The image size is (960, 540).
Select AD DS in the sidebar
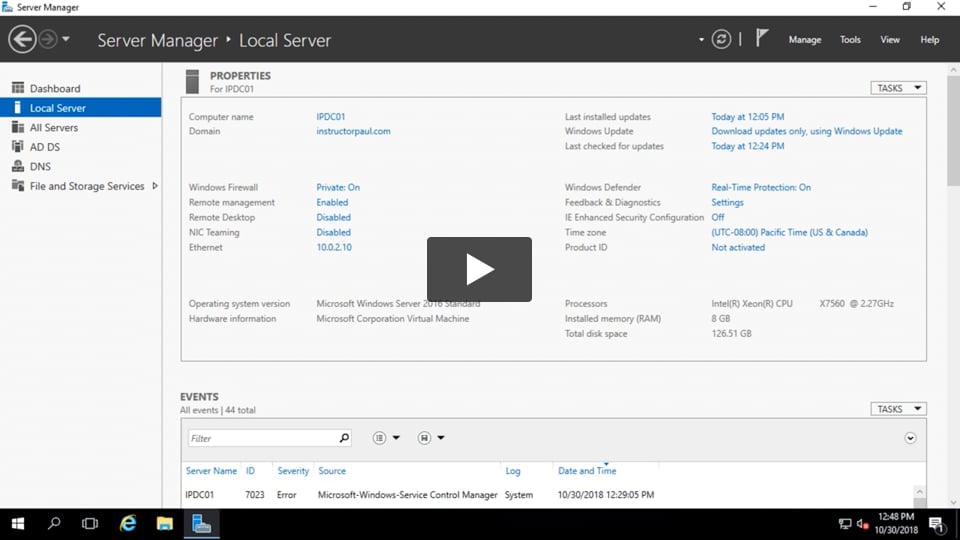(45, 147)
